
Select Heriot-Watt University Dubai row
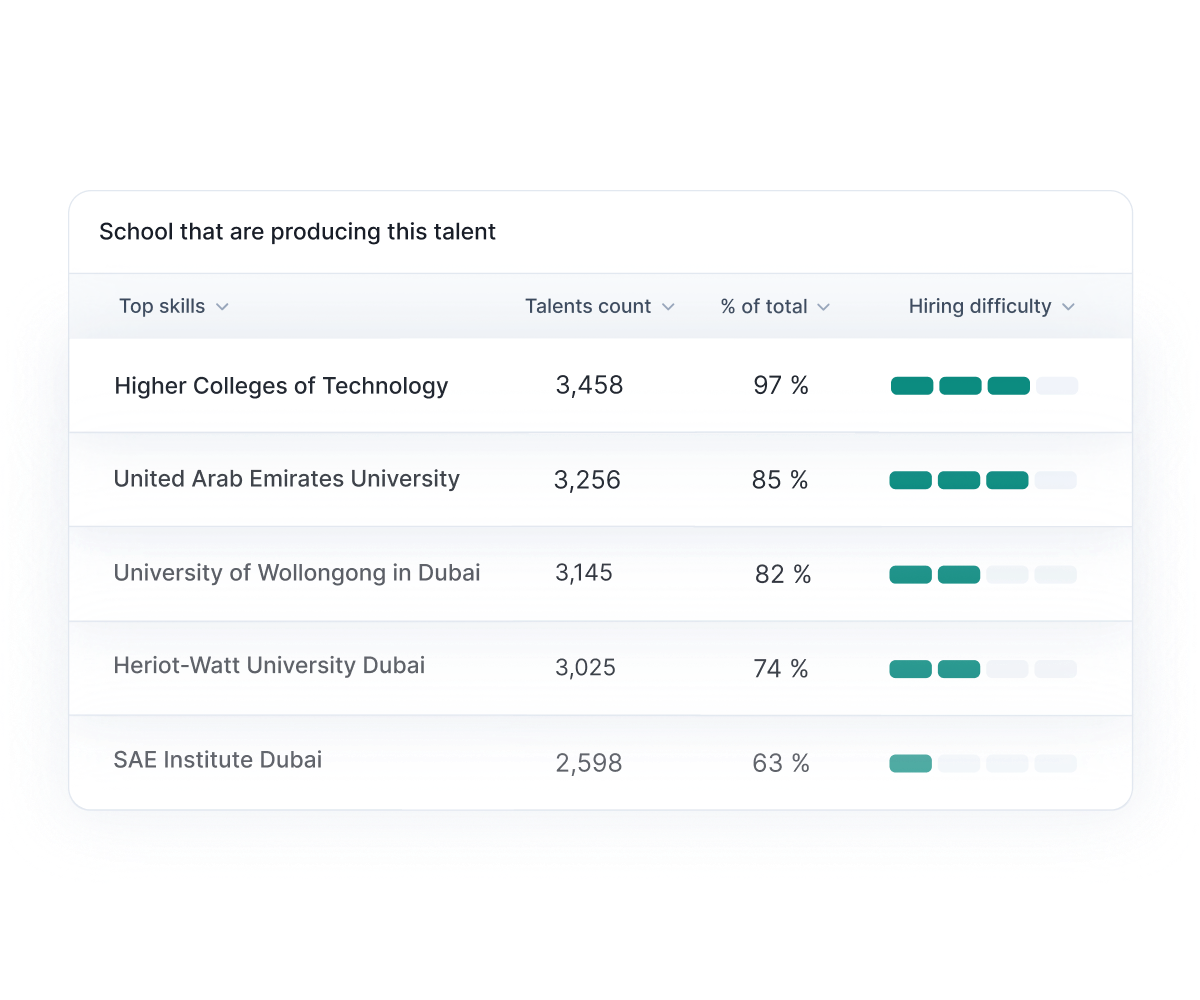point(269,666)
